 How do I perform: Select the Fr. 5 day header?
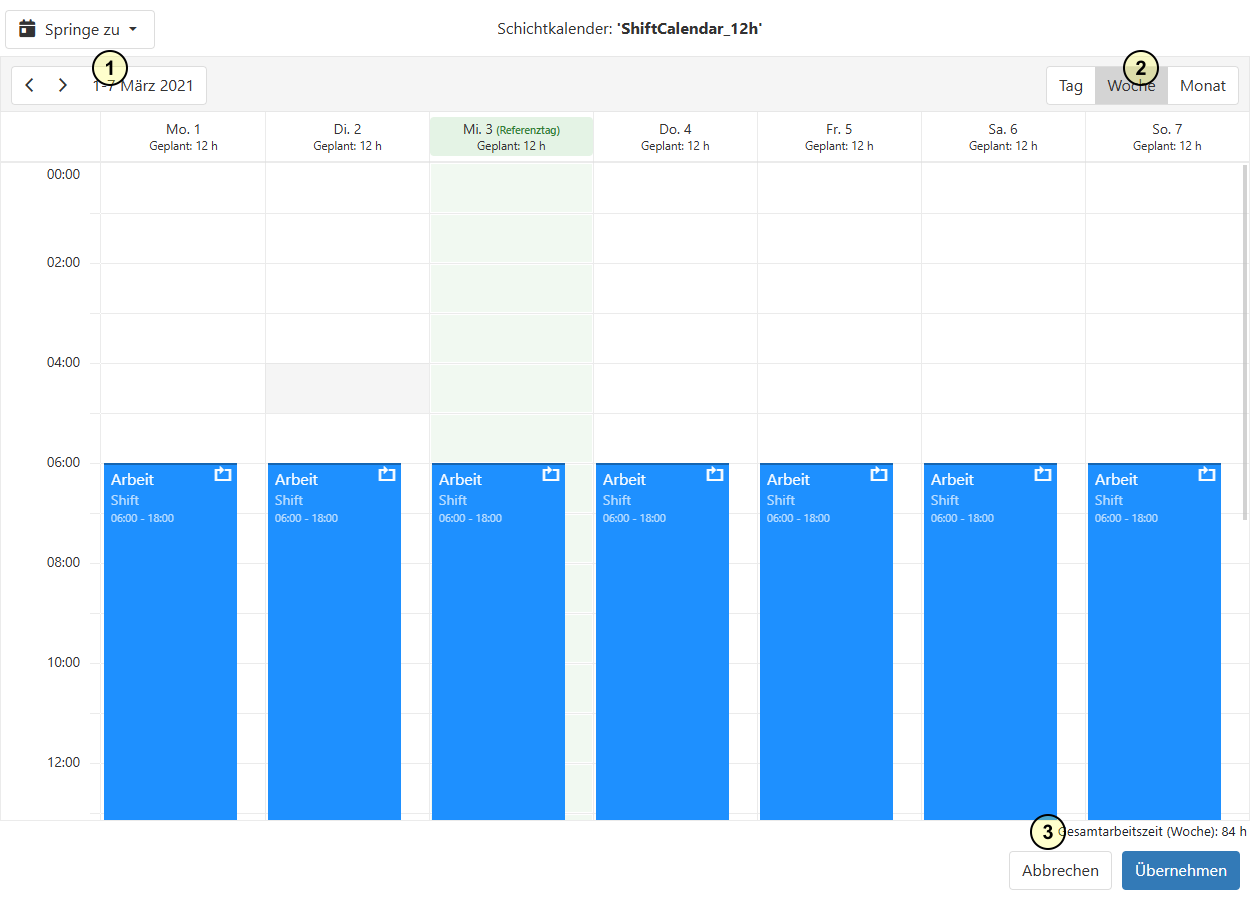(839, 137)
